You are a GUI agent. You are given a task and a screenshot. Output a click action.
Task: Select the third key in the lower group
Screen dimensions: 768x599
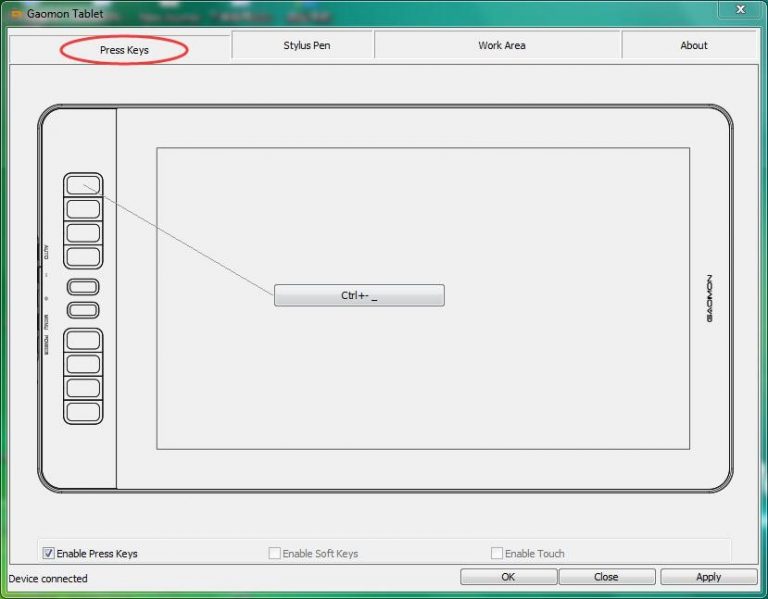pos(83,388)
